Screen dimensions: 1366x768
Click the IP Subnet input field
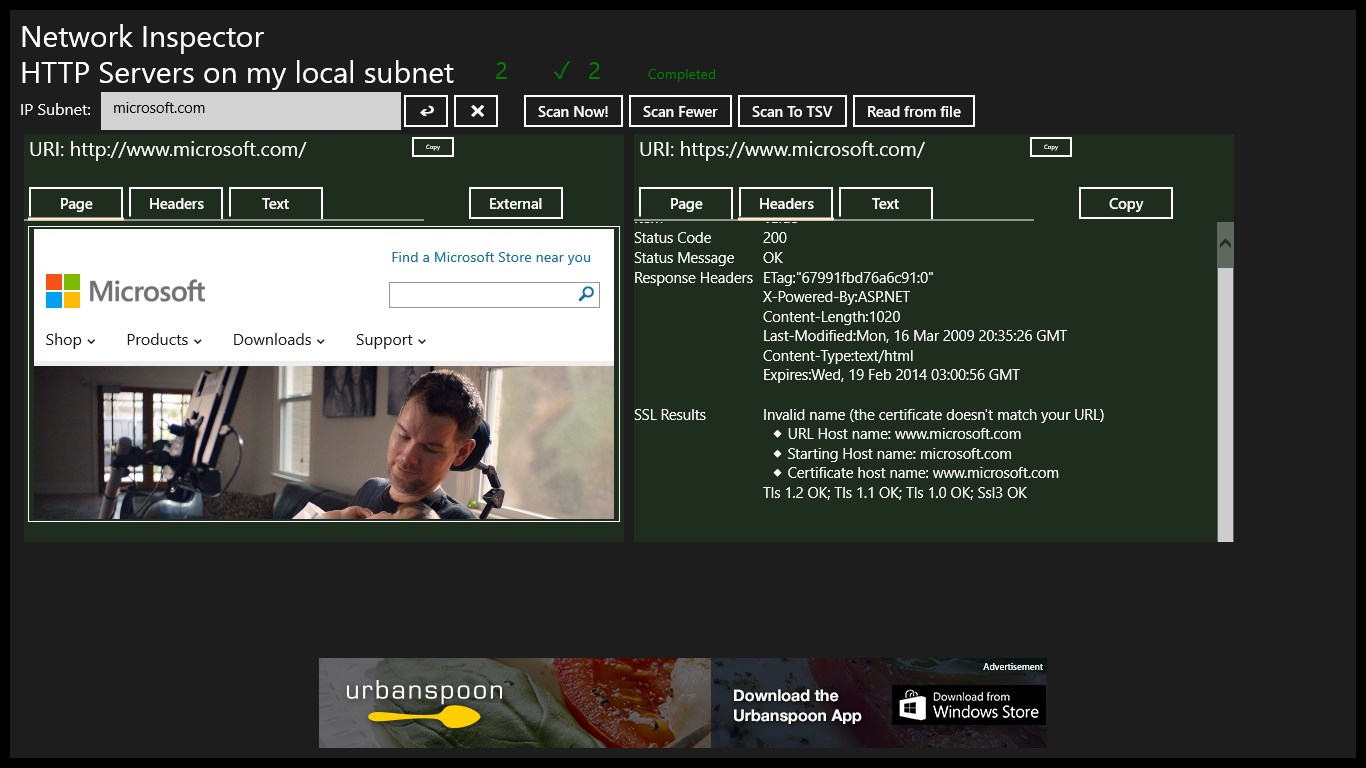pos(250,111)
